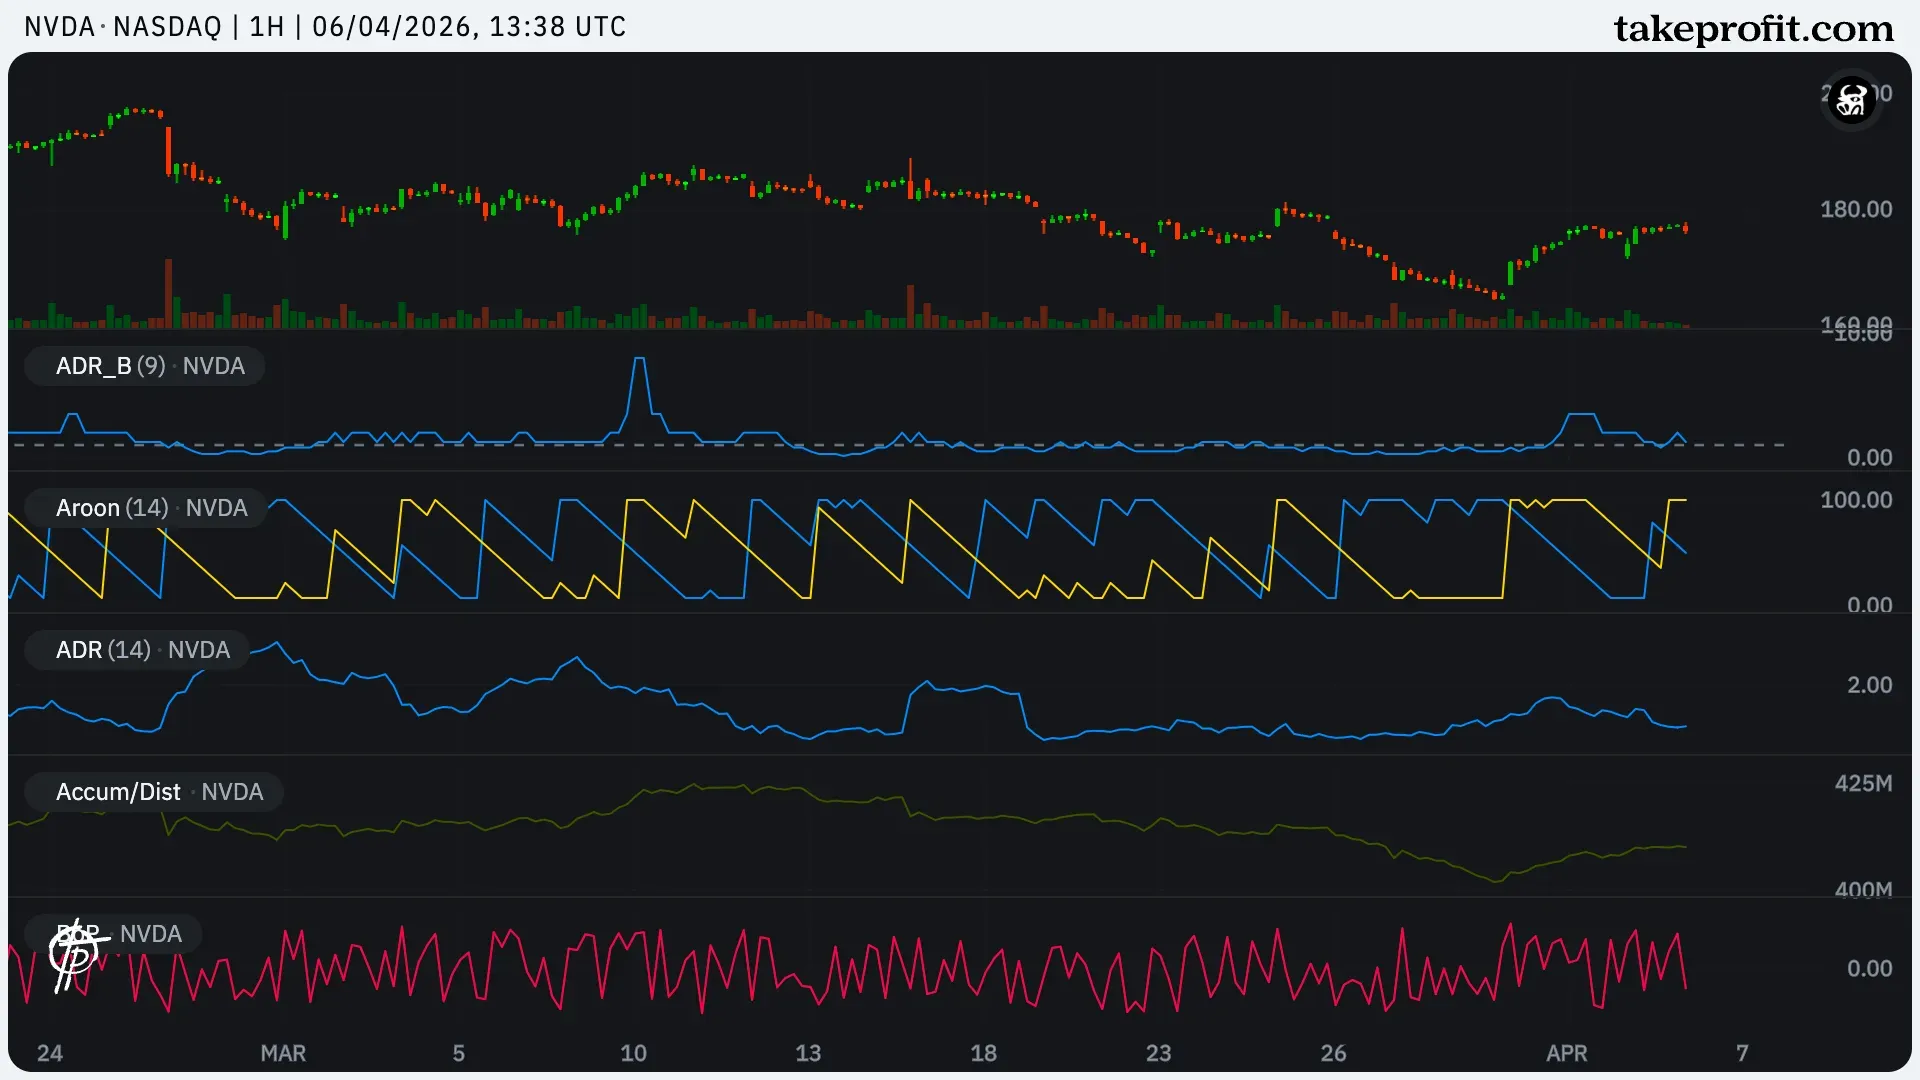Screen dimensions: 1920x1080
Task: Click the 180.00 price axis label
Action: tap(1855, 209)
